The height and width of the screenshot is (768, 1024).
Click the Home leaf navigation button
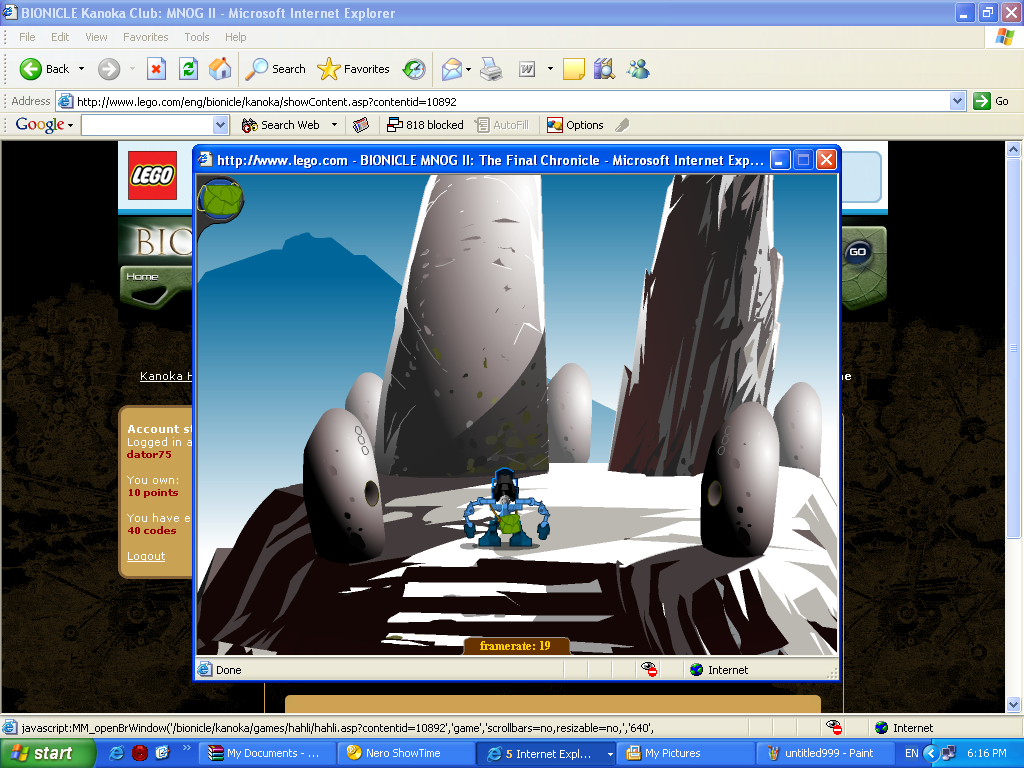[x=155, y=286]
